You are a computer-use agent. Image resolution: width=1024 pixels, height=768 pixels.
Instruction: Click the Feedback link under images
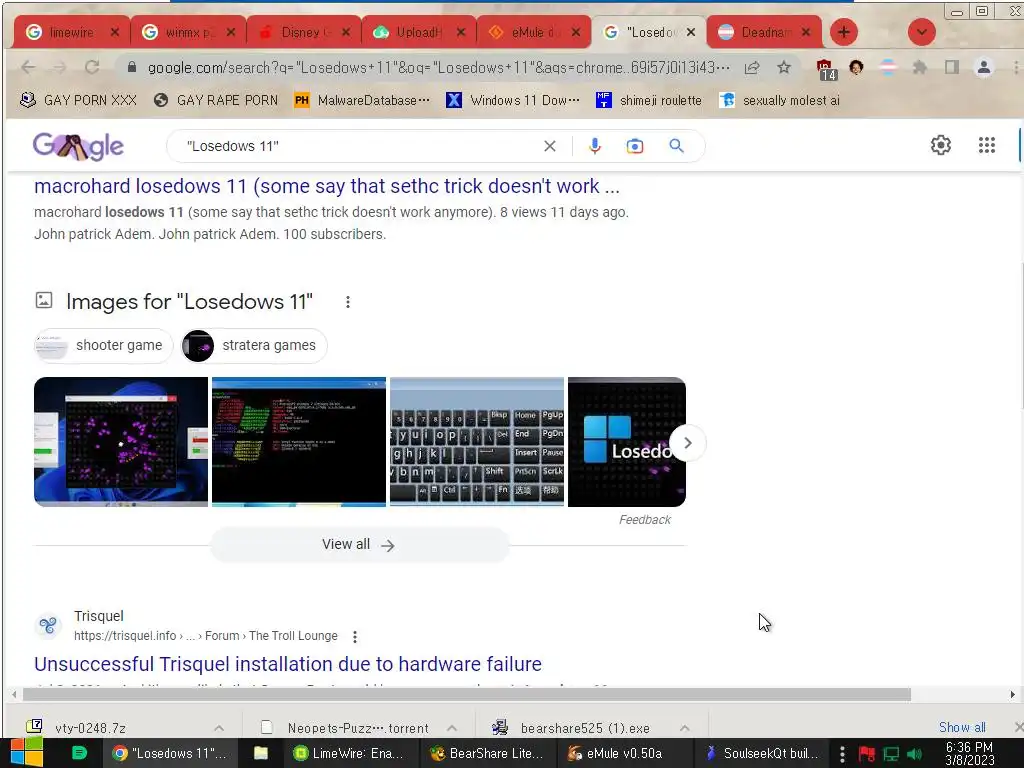point(645,520)
